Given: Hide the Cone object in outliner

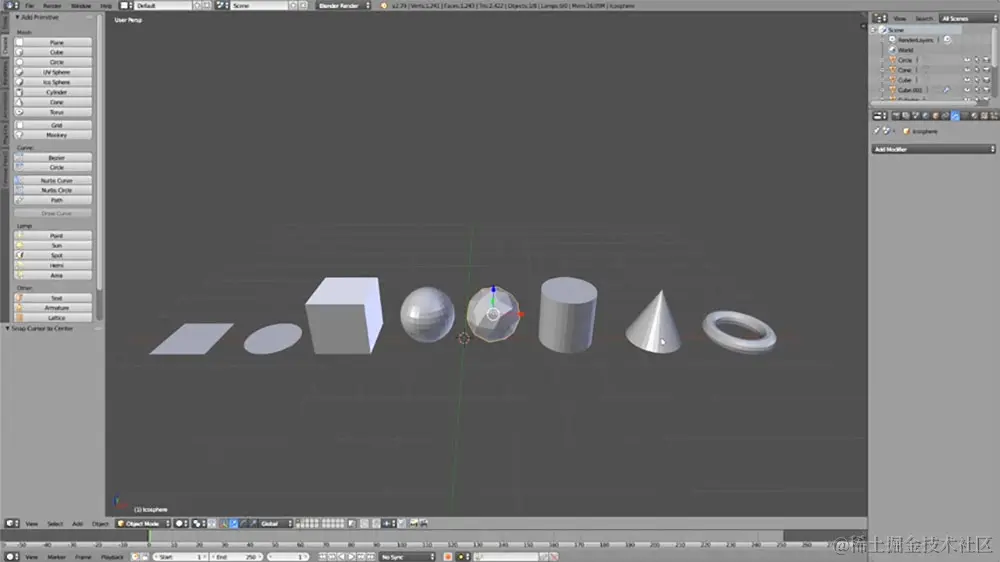Looking at the screenshot, I should tap(967, 70).
